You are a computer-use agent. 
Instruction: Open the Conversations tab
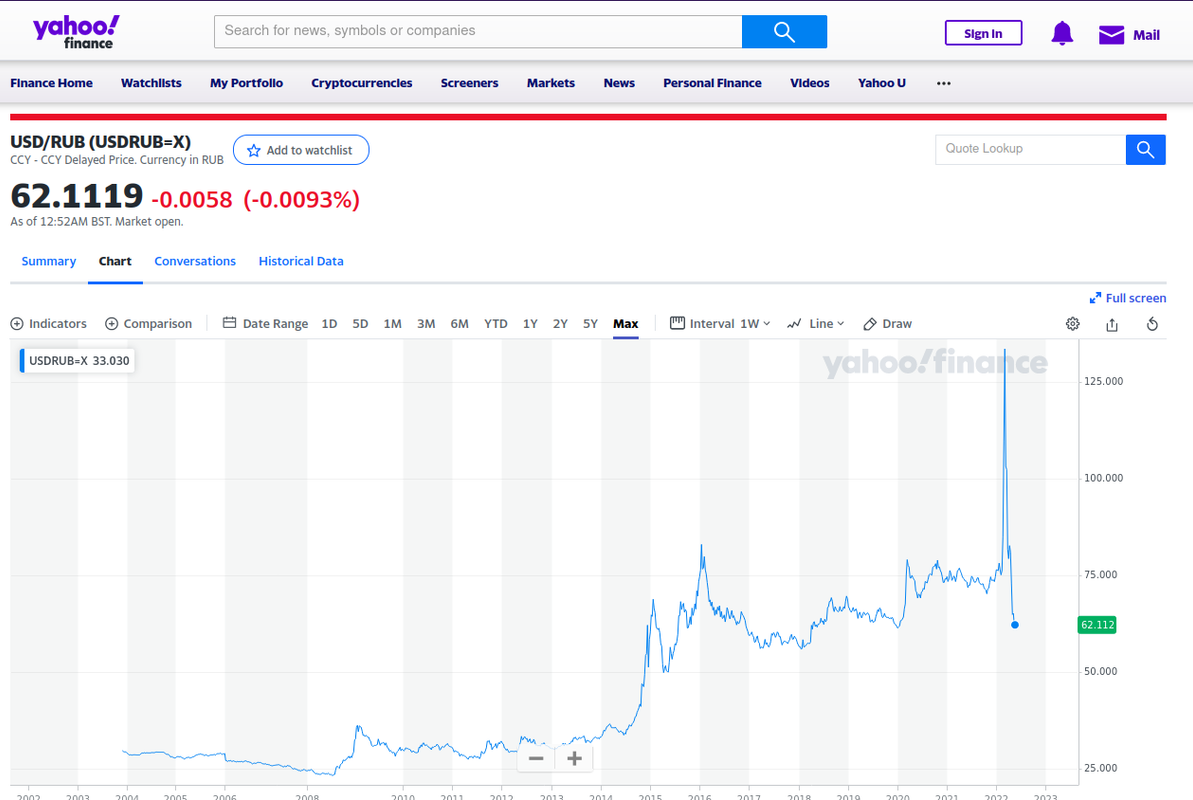tap(195, 261)
